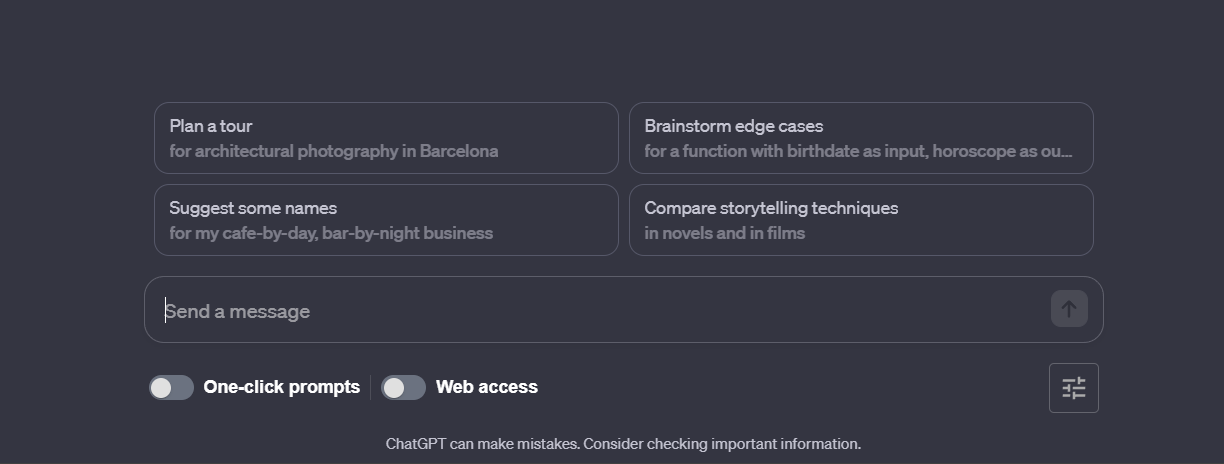Select the Plan a tour suggestion
The image size is (1224, 464).
pyautogui.click(x=386, y=138)
